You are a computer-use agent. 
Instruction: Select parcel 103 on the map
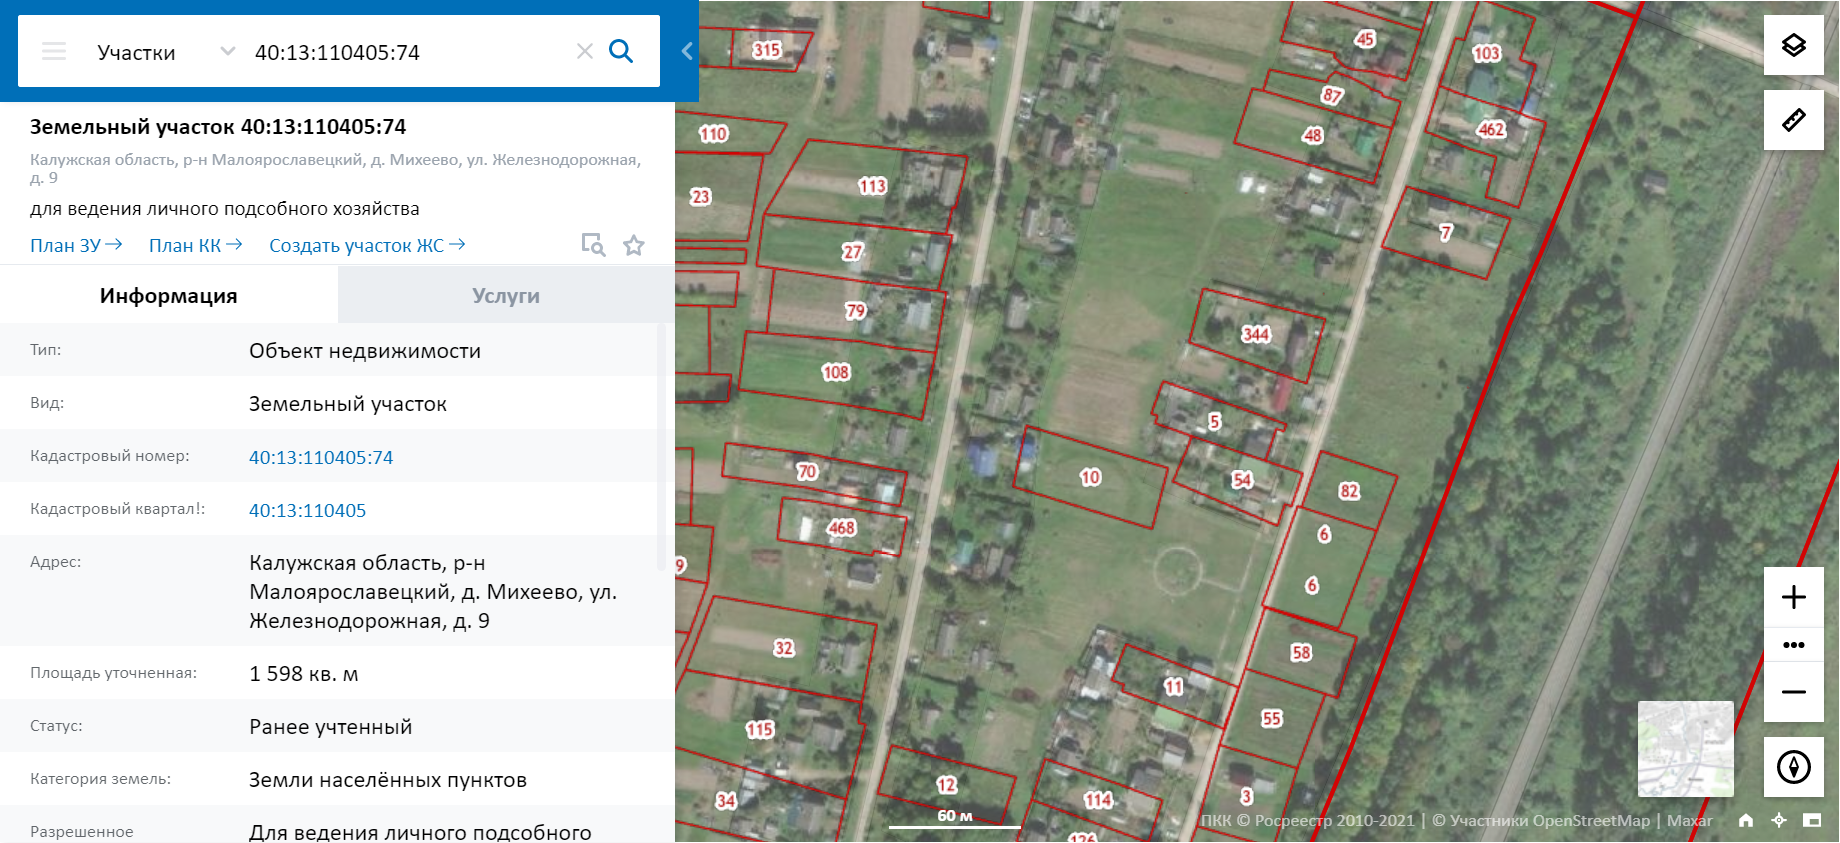[1487, 53]
